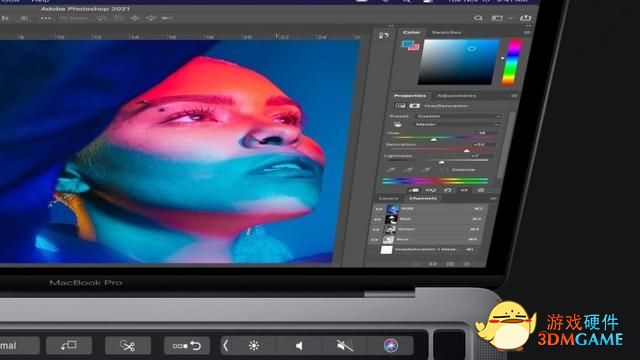
Task: Open the Color panel options menu
Action: tap(527, 32)
